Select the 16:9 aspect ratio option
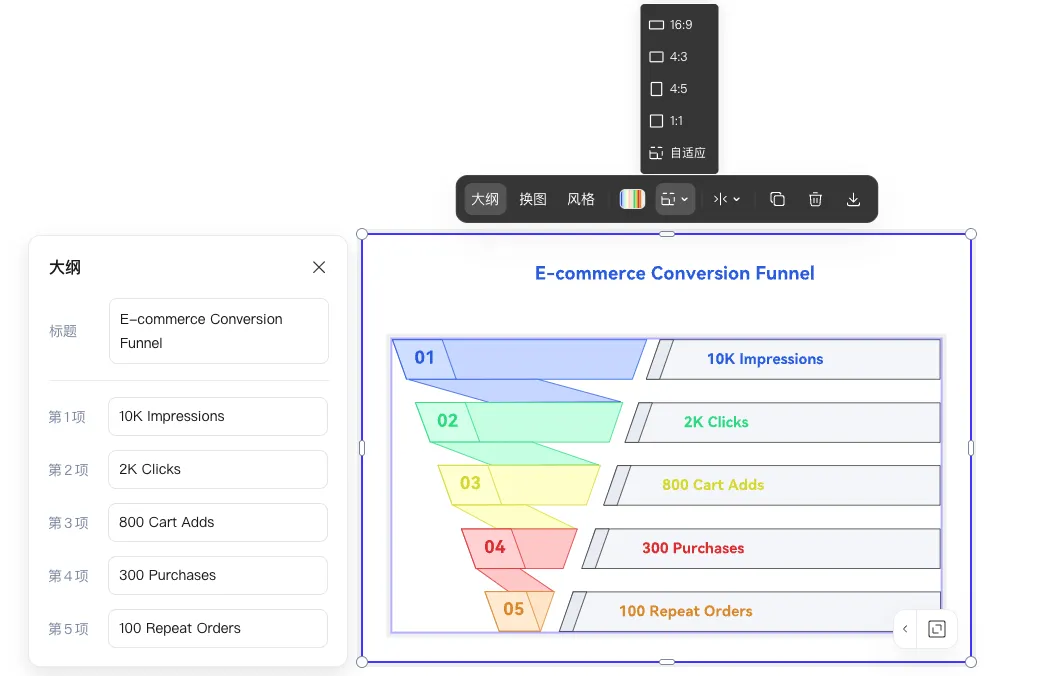The width and height of the screenshot is (1049, 676). pyautogui.click(x=679, y=25)
